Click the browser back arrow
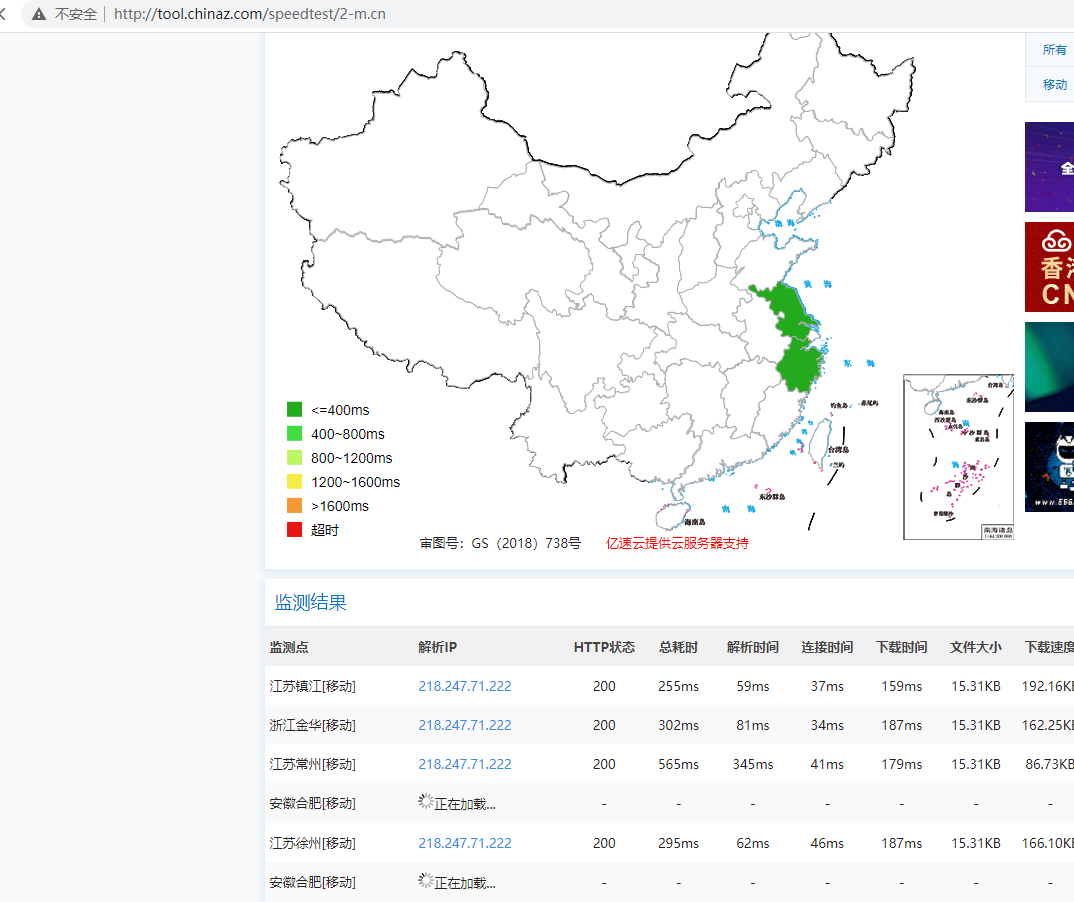The image size is (1074, 902). pos(3,14)
